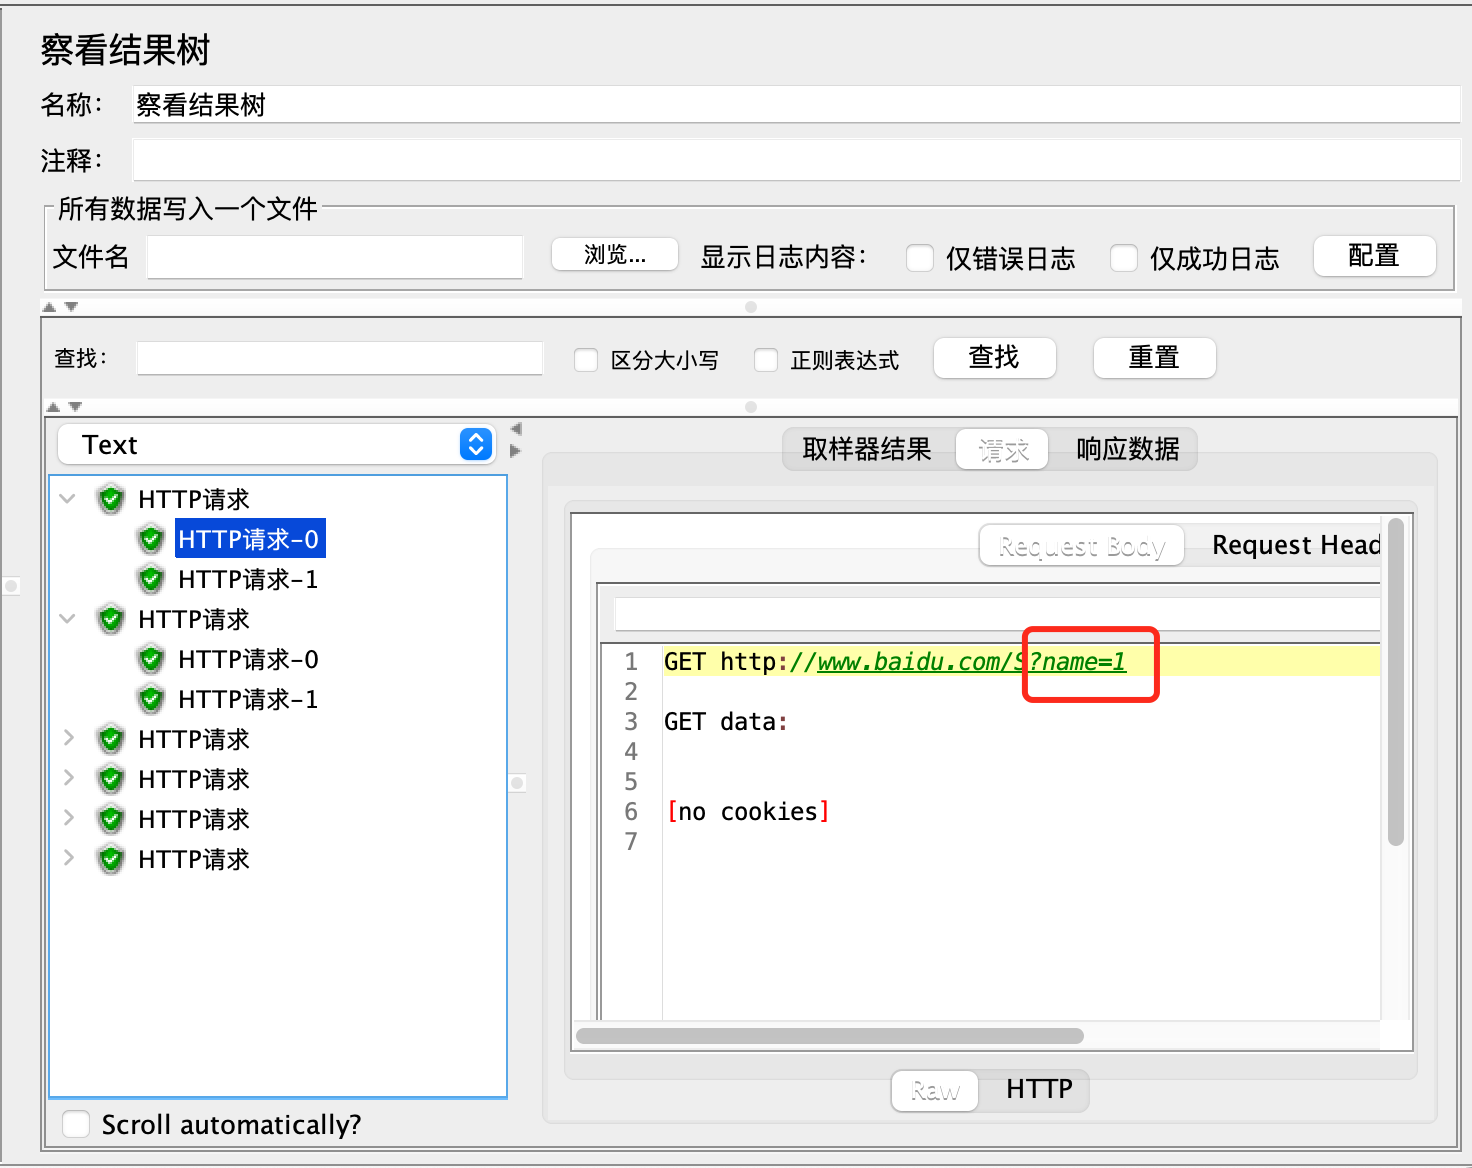Image resolution: width=1472 pixels, height=1168 pixels.
Task: Open the Request Body tab
Action: 1082,546
